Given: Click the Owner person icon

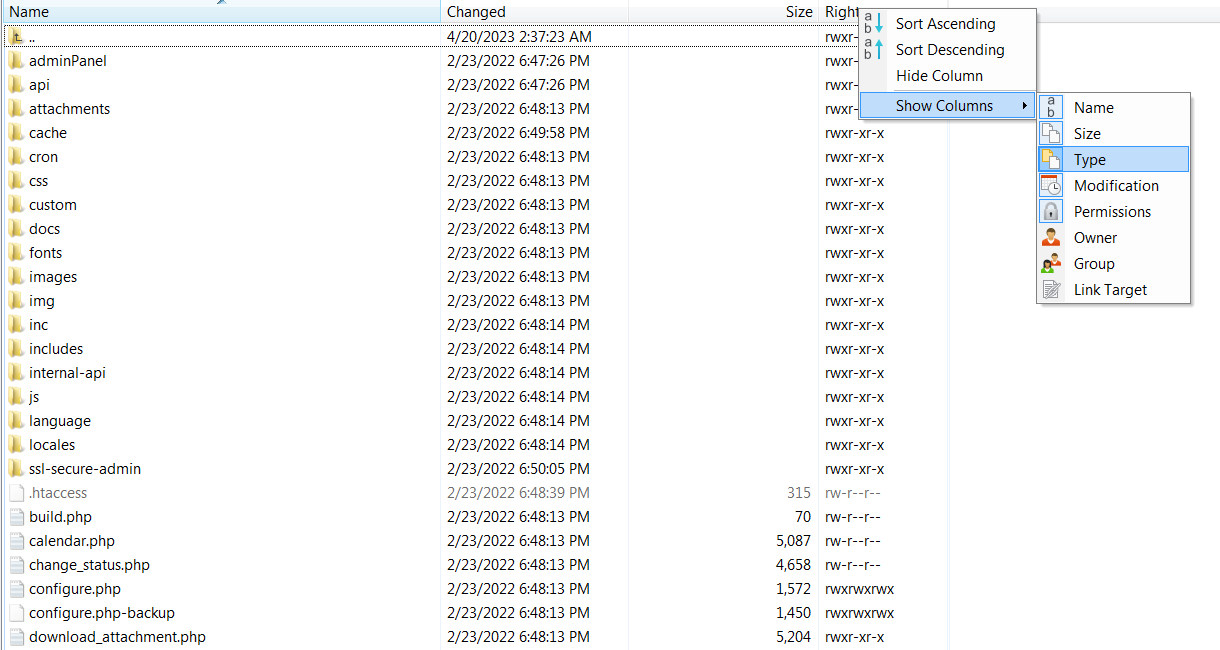Looking at the screenshot, I should 1051,238.
